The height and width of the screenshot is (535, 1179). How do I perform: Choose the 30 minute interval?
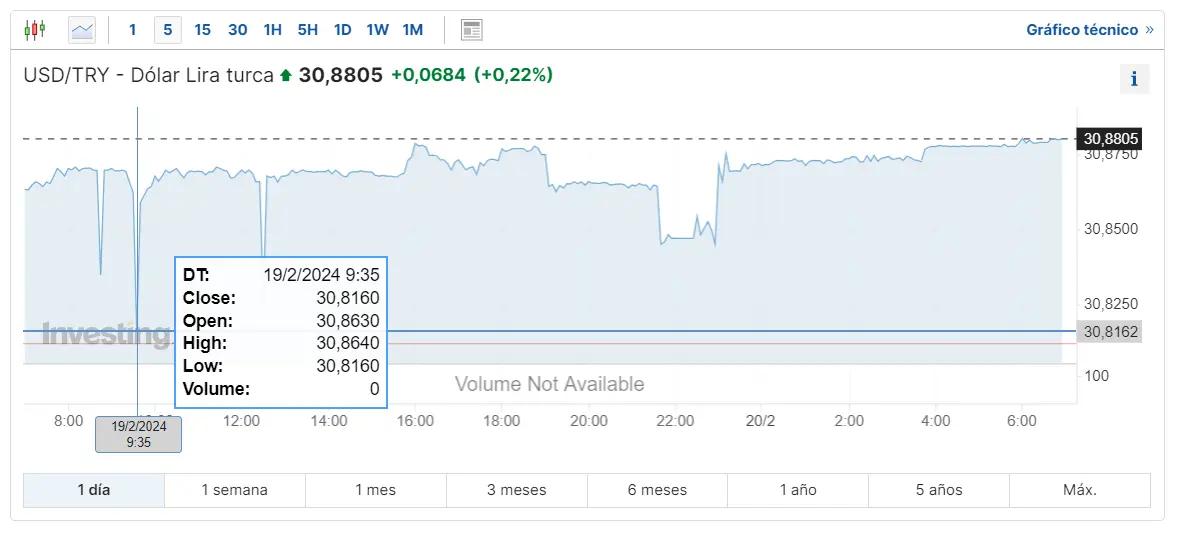[238, 30]
